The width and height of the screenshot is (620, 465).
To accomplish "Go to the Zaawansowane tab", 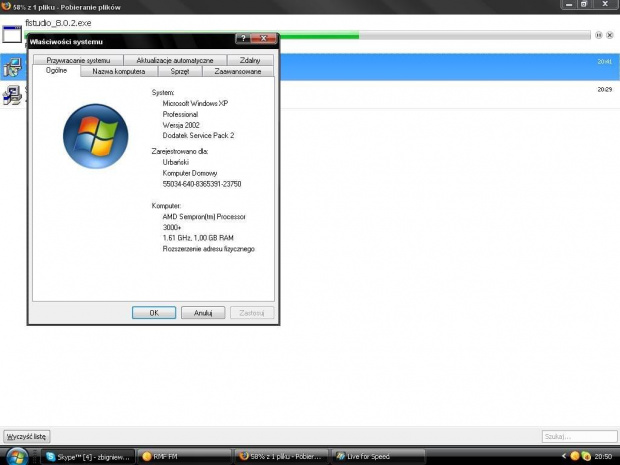I will [238, 71].
